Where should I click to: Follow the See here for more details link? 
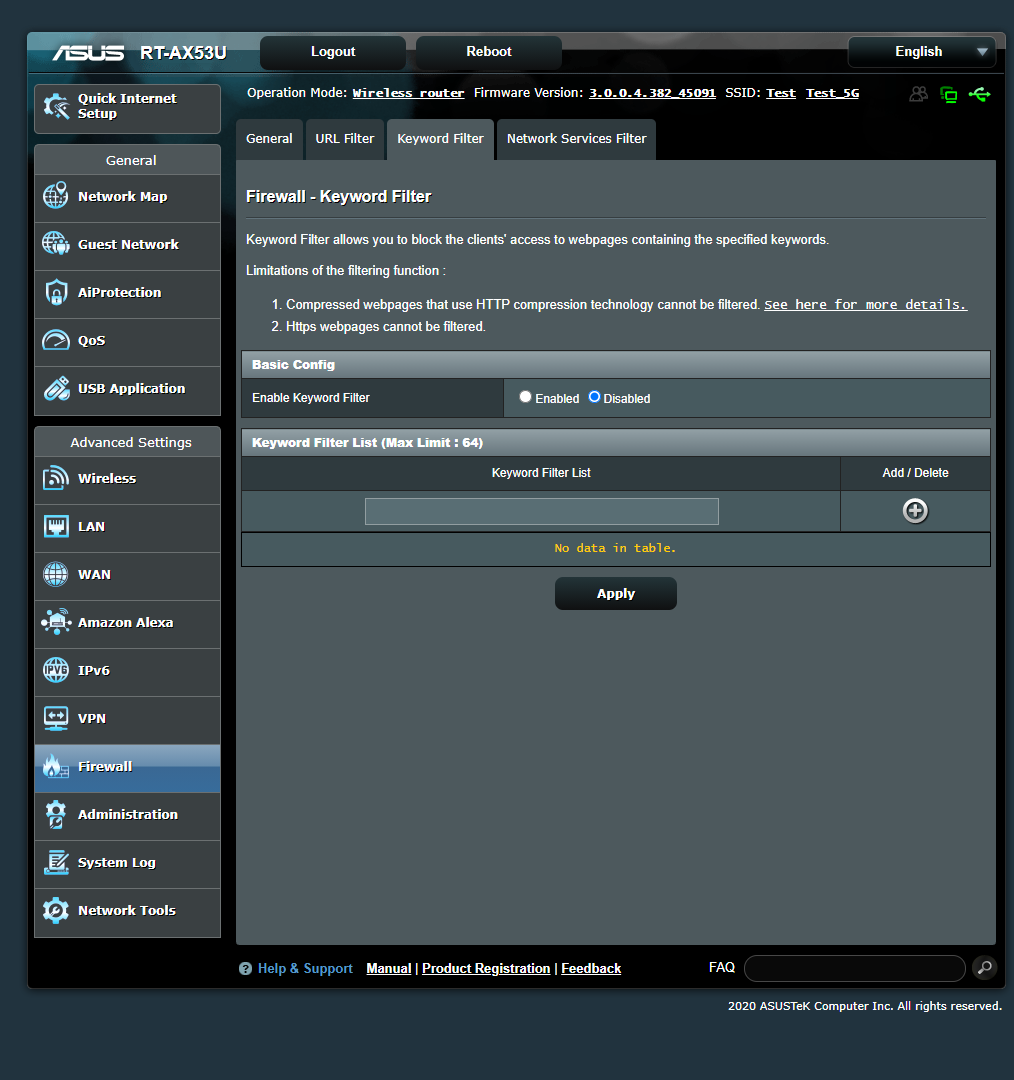pos(865,304)
